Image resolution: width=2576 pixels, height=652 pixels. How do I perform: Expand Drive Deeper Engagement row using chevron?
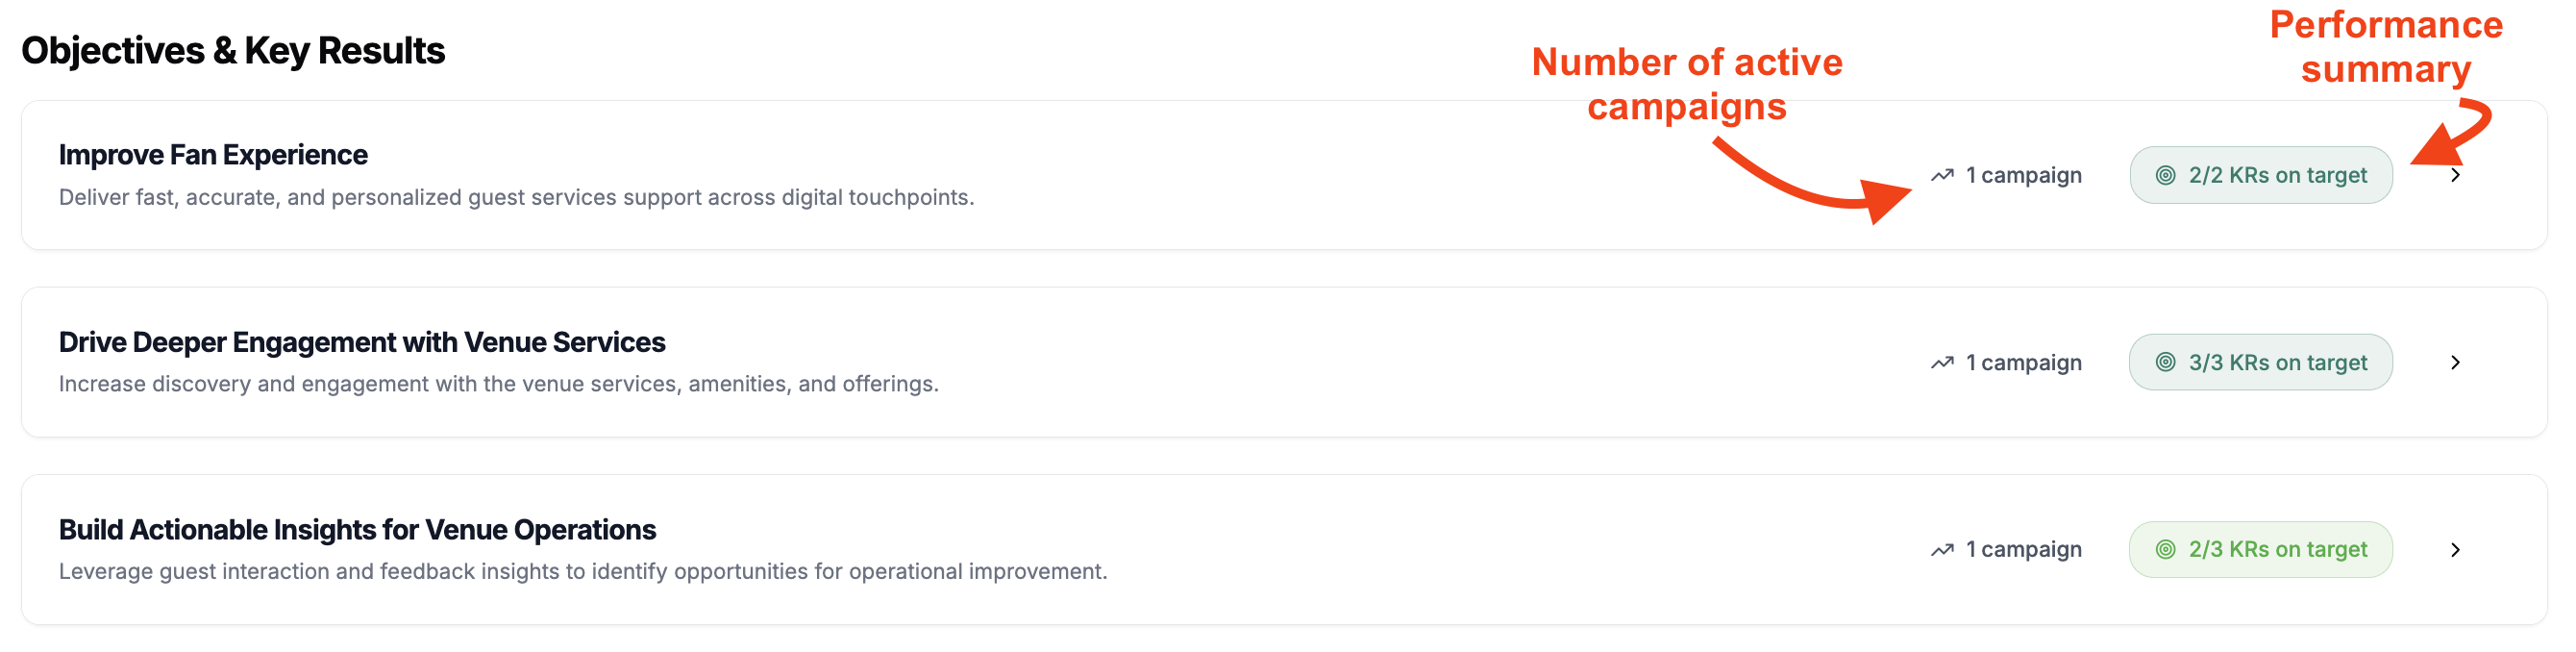2455,363
